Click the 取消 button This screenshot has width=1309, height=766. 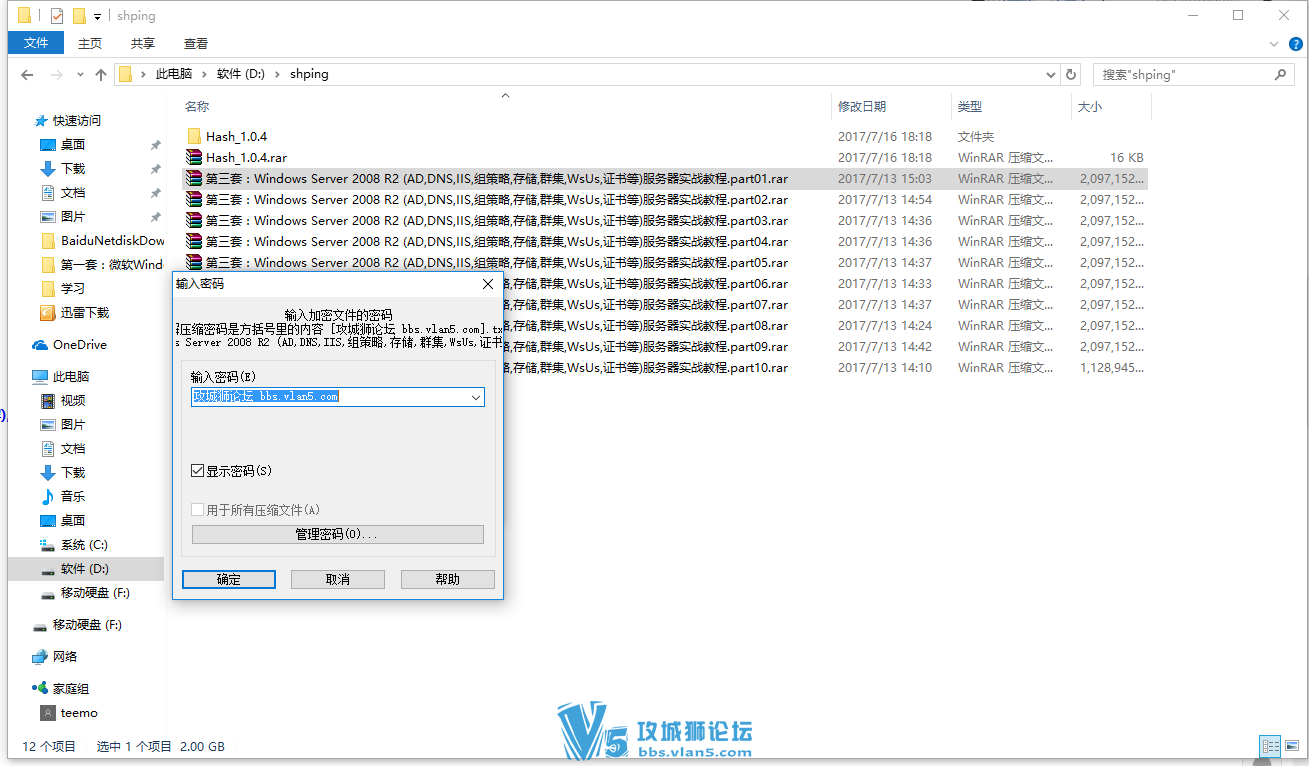pyautogui.click(x=338, y=579)
